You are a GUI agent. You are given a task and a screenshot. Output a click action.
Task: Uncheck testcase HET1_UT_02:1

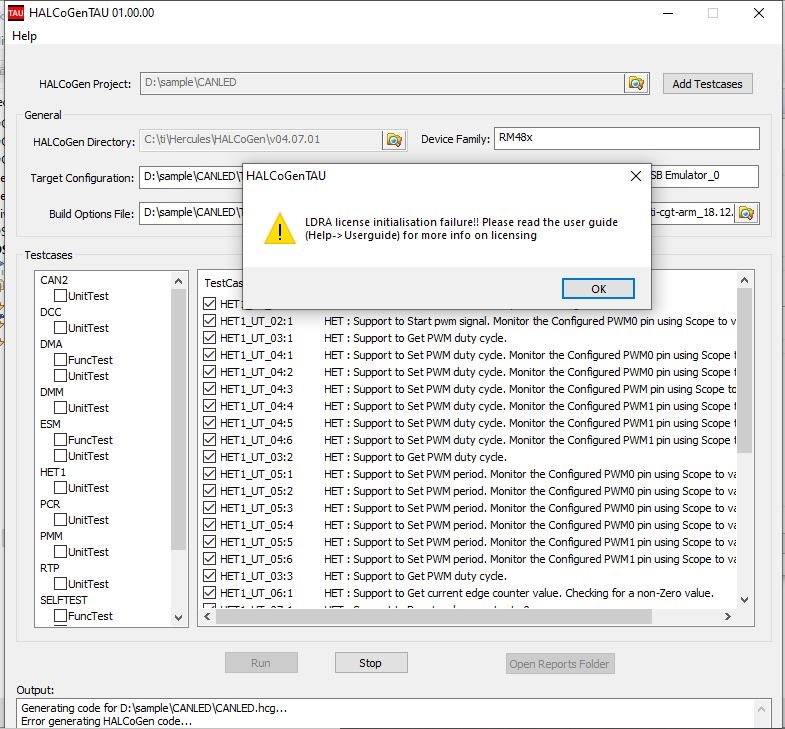tap(210, 321)
